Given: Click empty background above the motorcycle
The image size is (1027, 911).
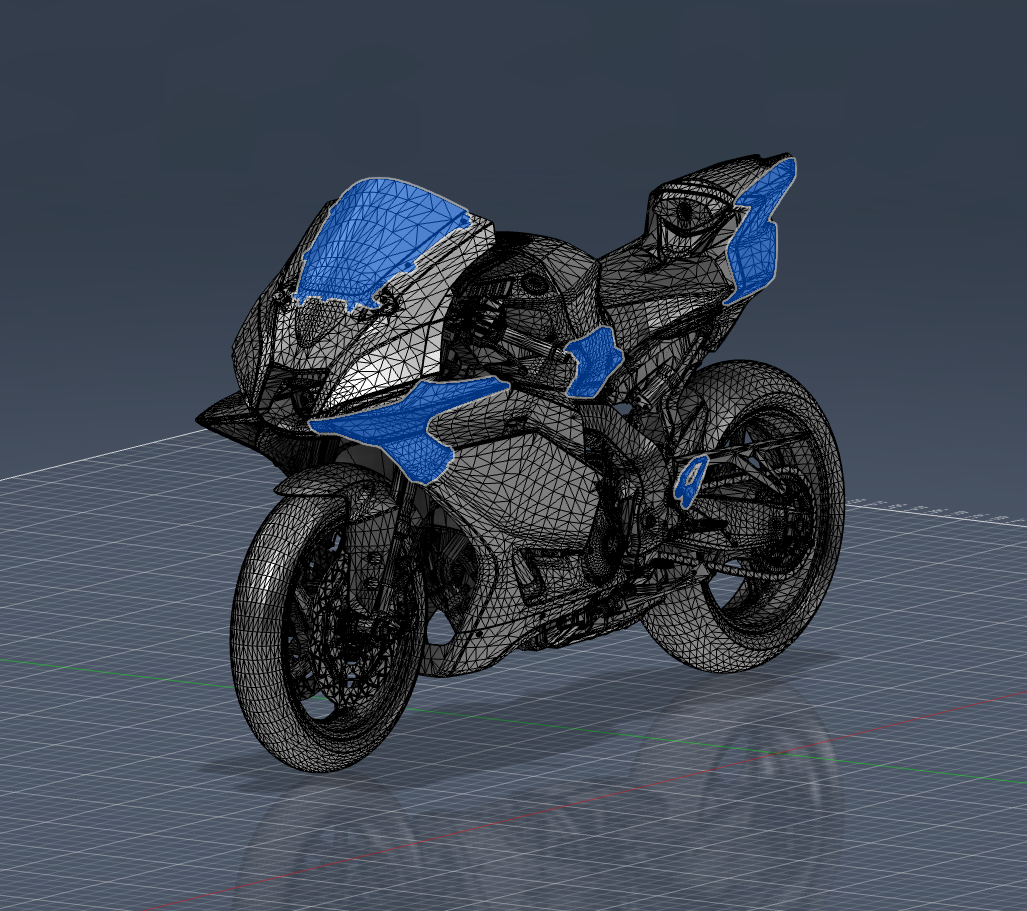Looking at the screenshot, I should [500, 80].
